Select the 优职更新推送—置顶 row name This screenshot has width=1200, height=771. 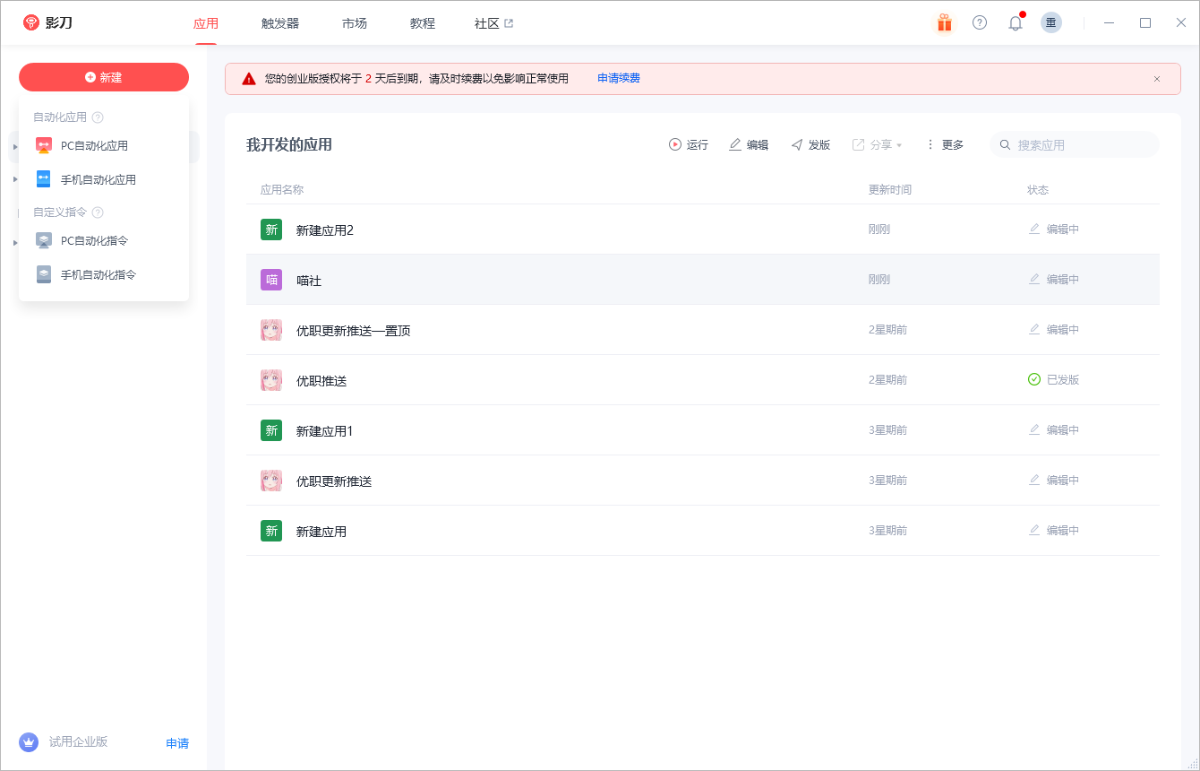353,331
